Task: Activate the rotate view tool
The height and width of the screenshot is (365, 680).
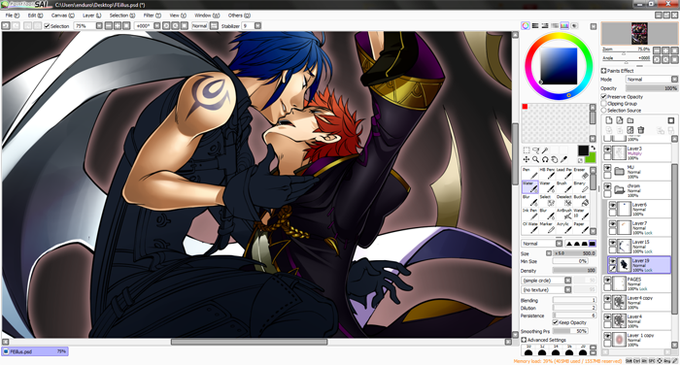Action: point(546,160)
